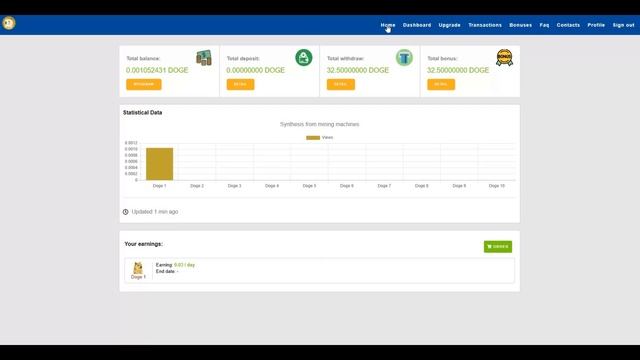Click the Total deposit label
640x360 pixels.
(x=243, y=58)
